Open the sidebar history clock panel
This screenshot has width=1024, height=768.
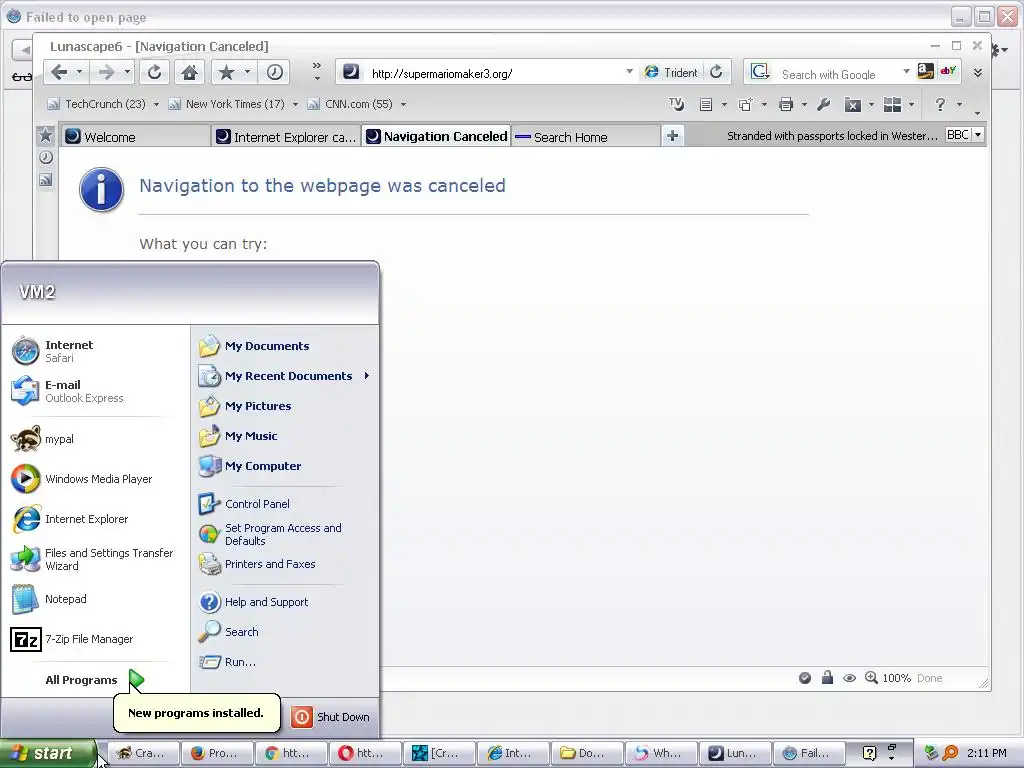[x=46, y=157]
